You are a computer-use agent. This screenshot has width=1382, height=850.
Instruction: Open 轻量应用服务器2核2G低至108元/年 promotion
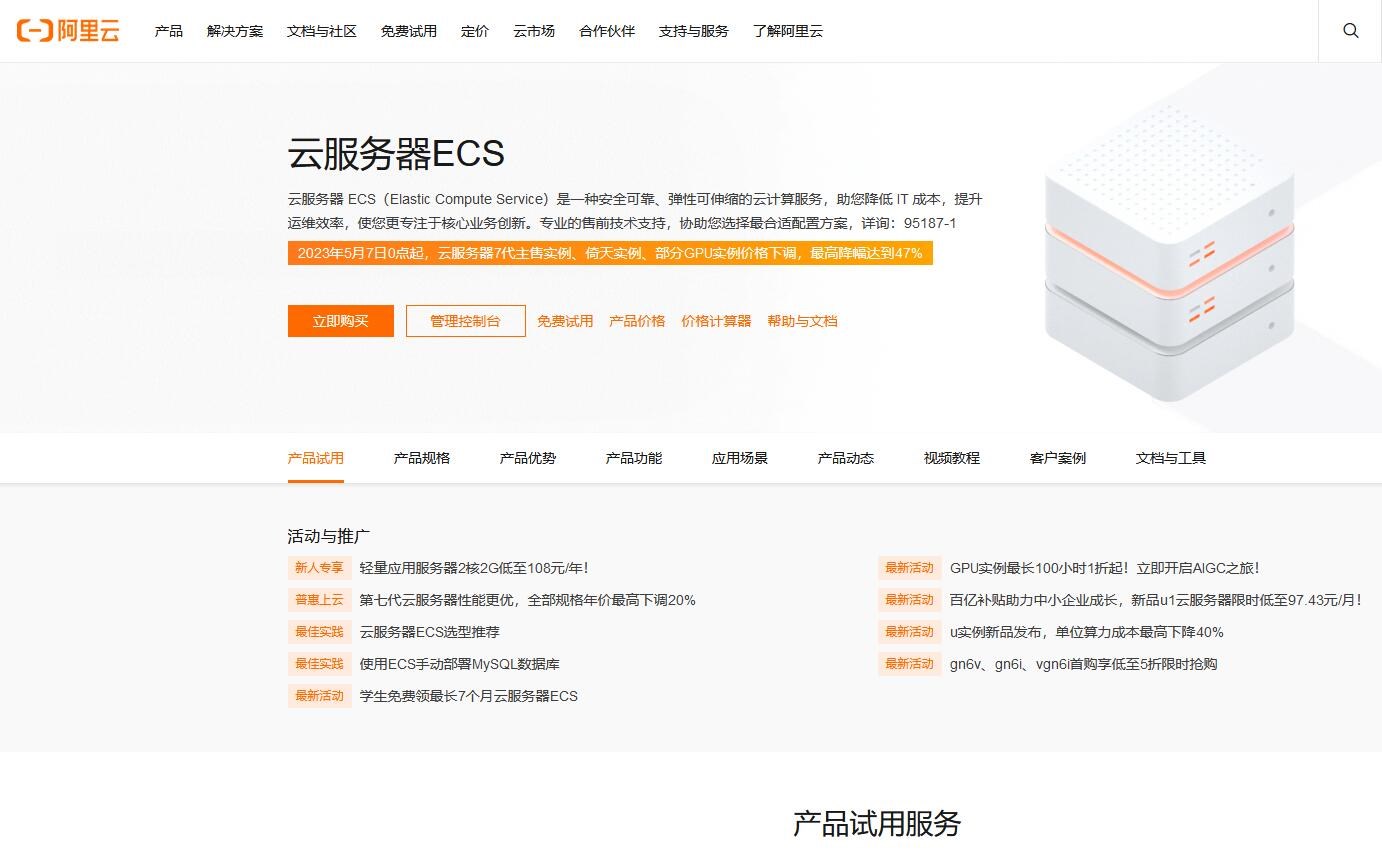(x=474, y=568)
